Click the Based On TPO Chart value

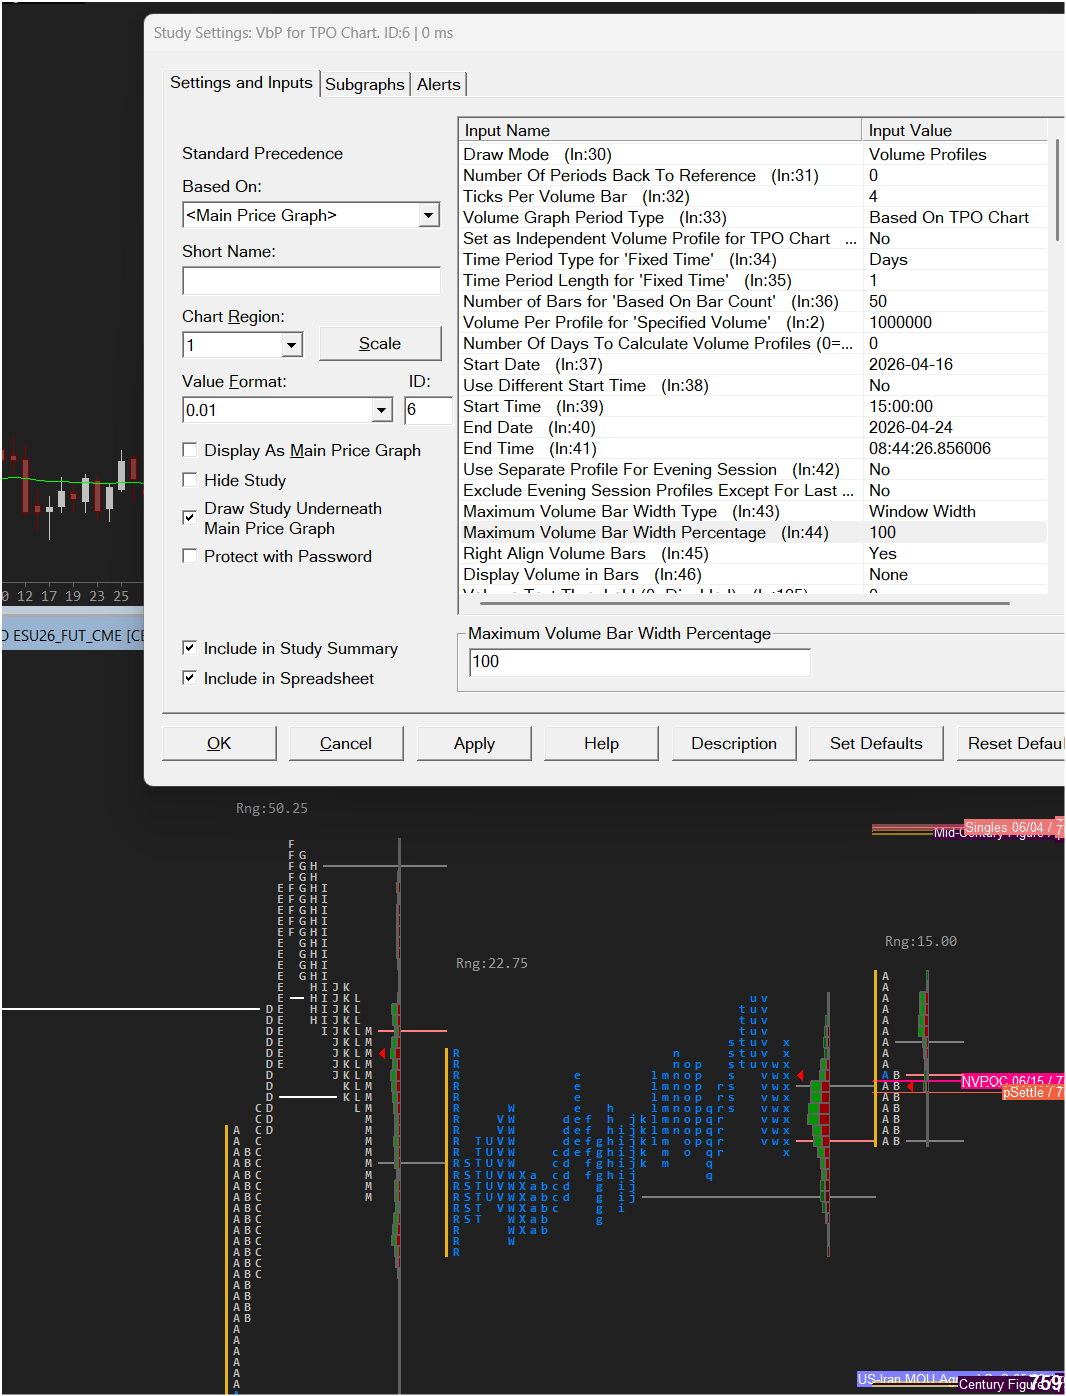pyautogui.click(x=954, y=217)
